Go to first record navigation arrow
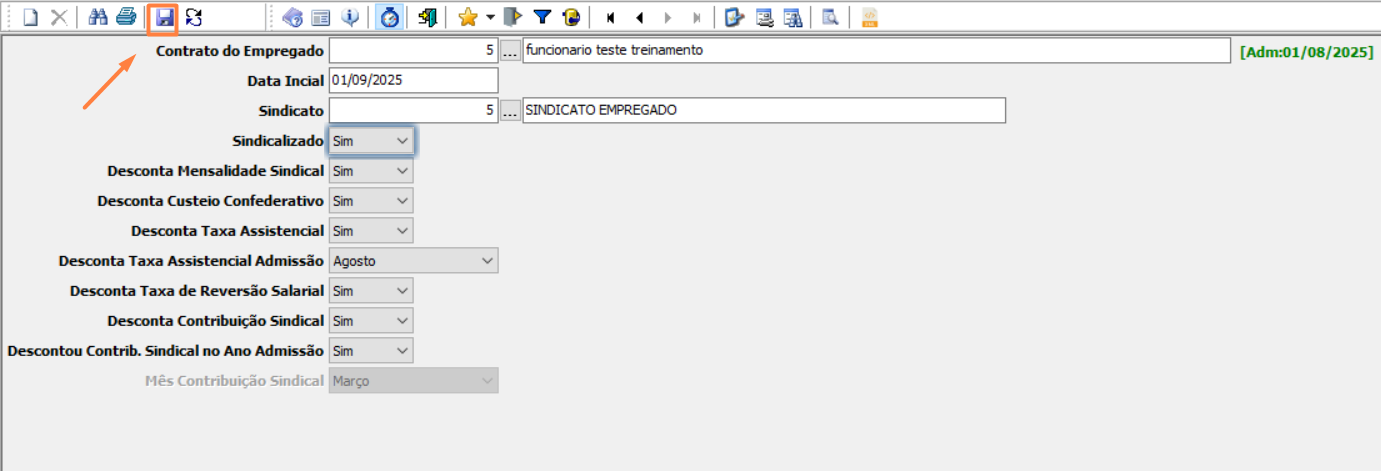 coord(610,17)
